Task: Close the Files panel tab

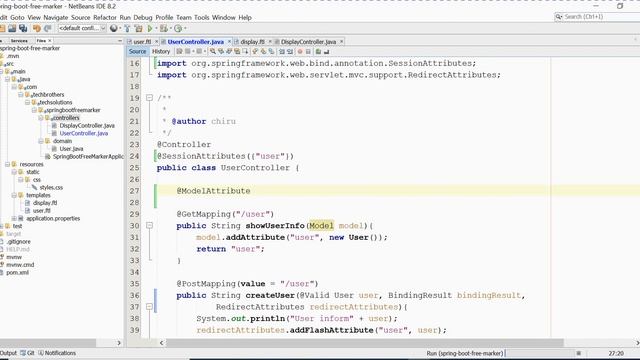Action: pyautogui.click(x=50, y=41)
